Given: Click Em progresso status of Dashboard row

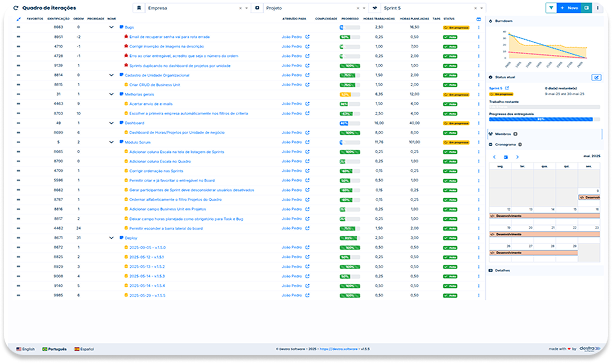Looking at the screenshot, I should pyautogui.click(x=456, y=123).
